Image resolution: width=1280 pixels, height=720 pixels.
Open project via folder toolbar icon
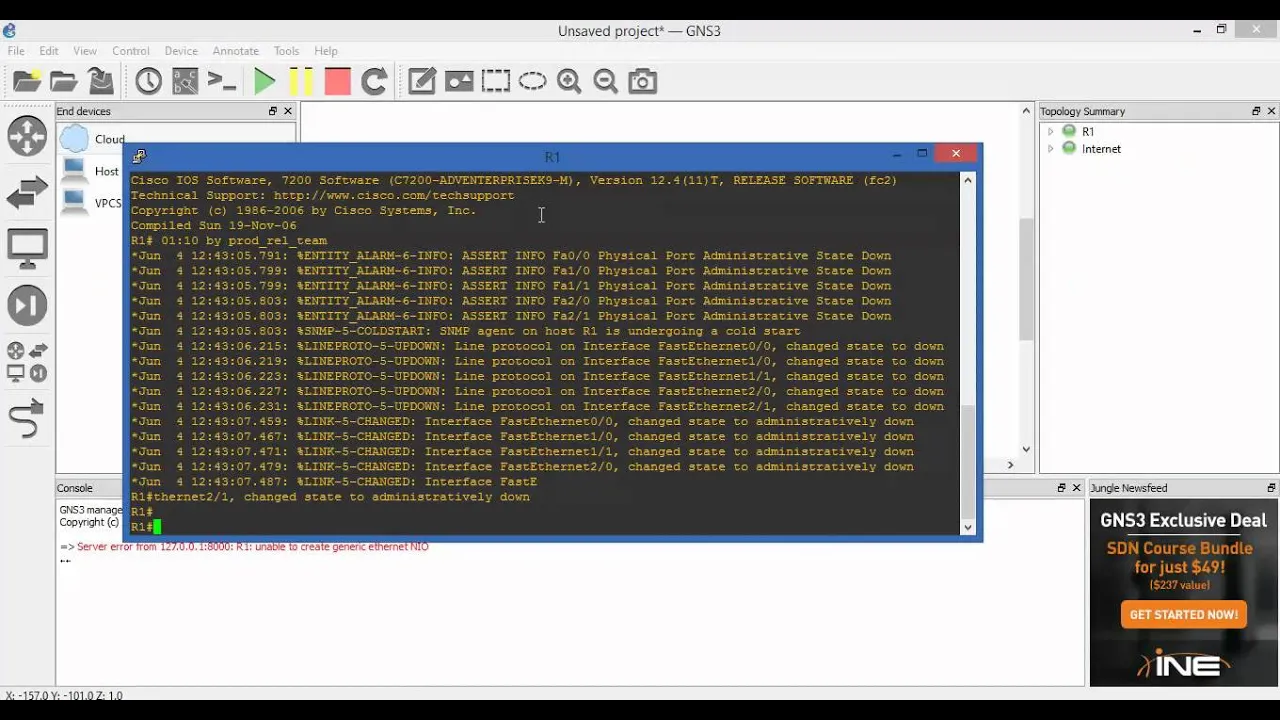(64, 81)
